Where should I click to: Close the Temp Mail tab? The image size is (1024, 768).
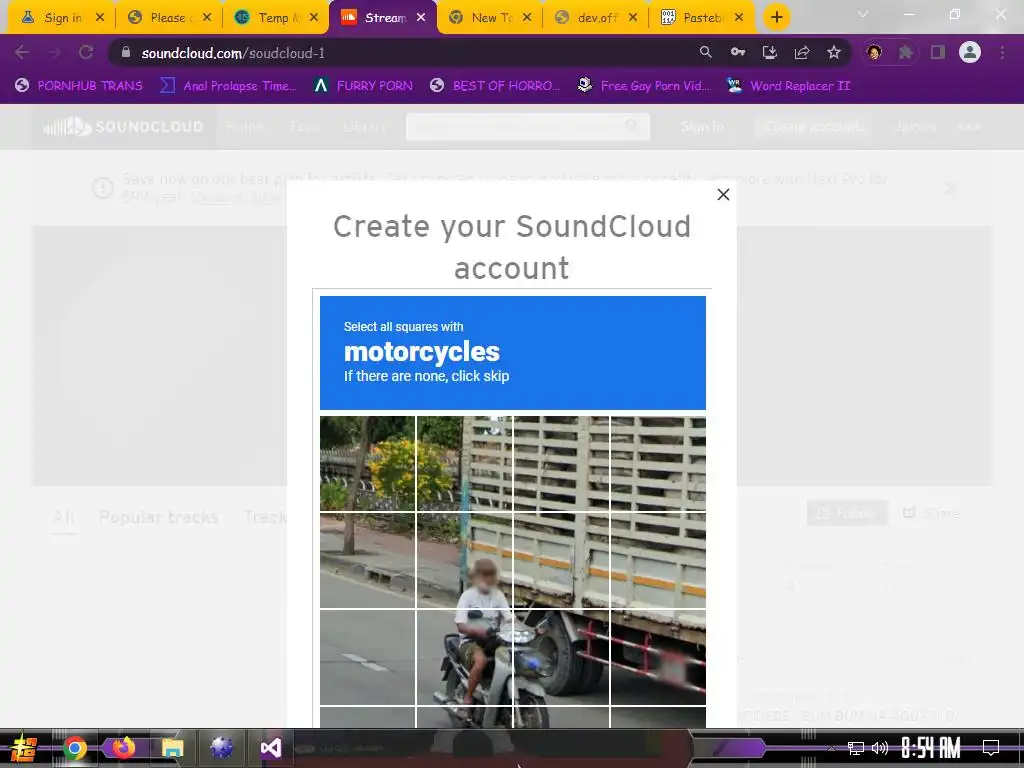click(314, 18)
